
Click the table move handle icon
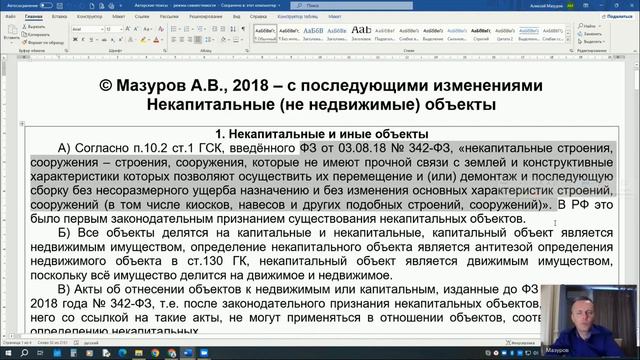click(22, 123)
